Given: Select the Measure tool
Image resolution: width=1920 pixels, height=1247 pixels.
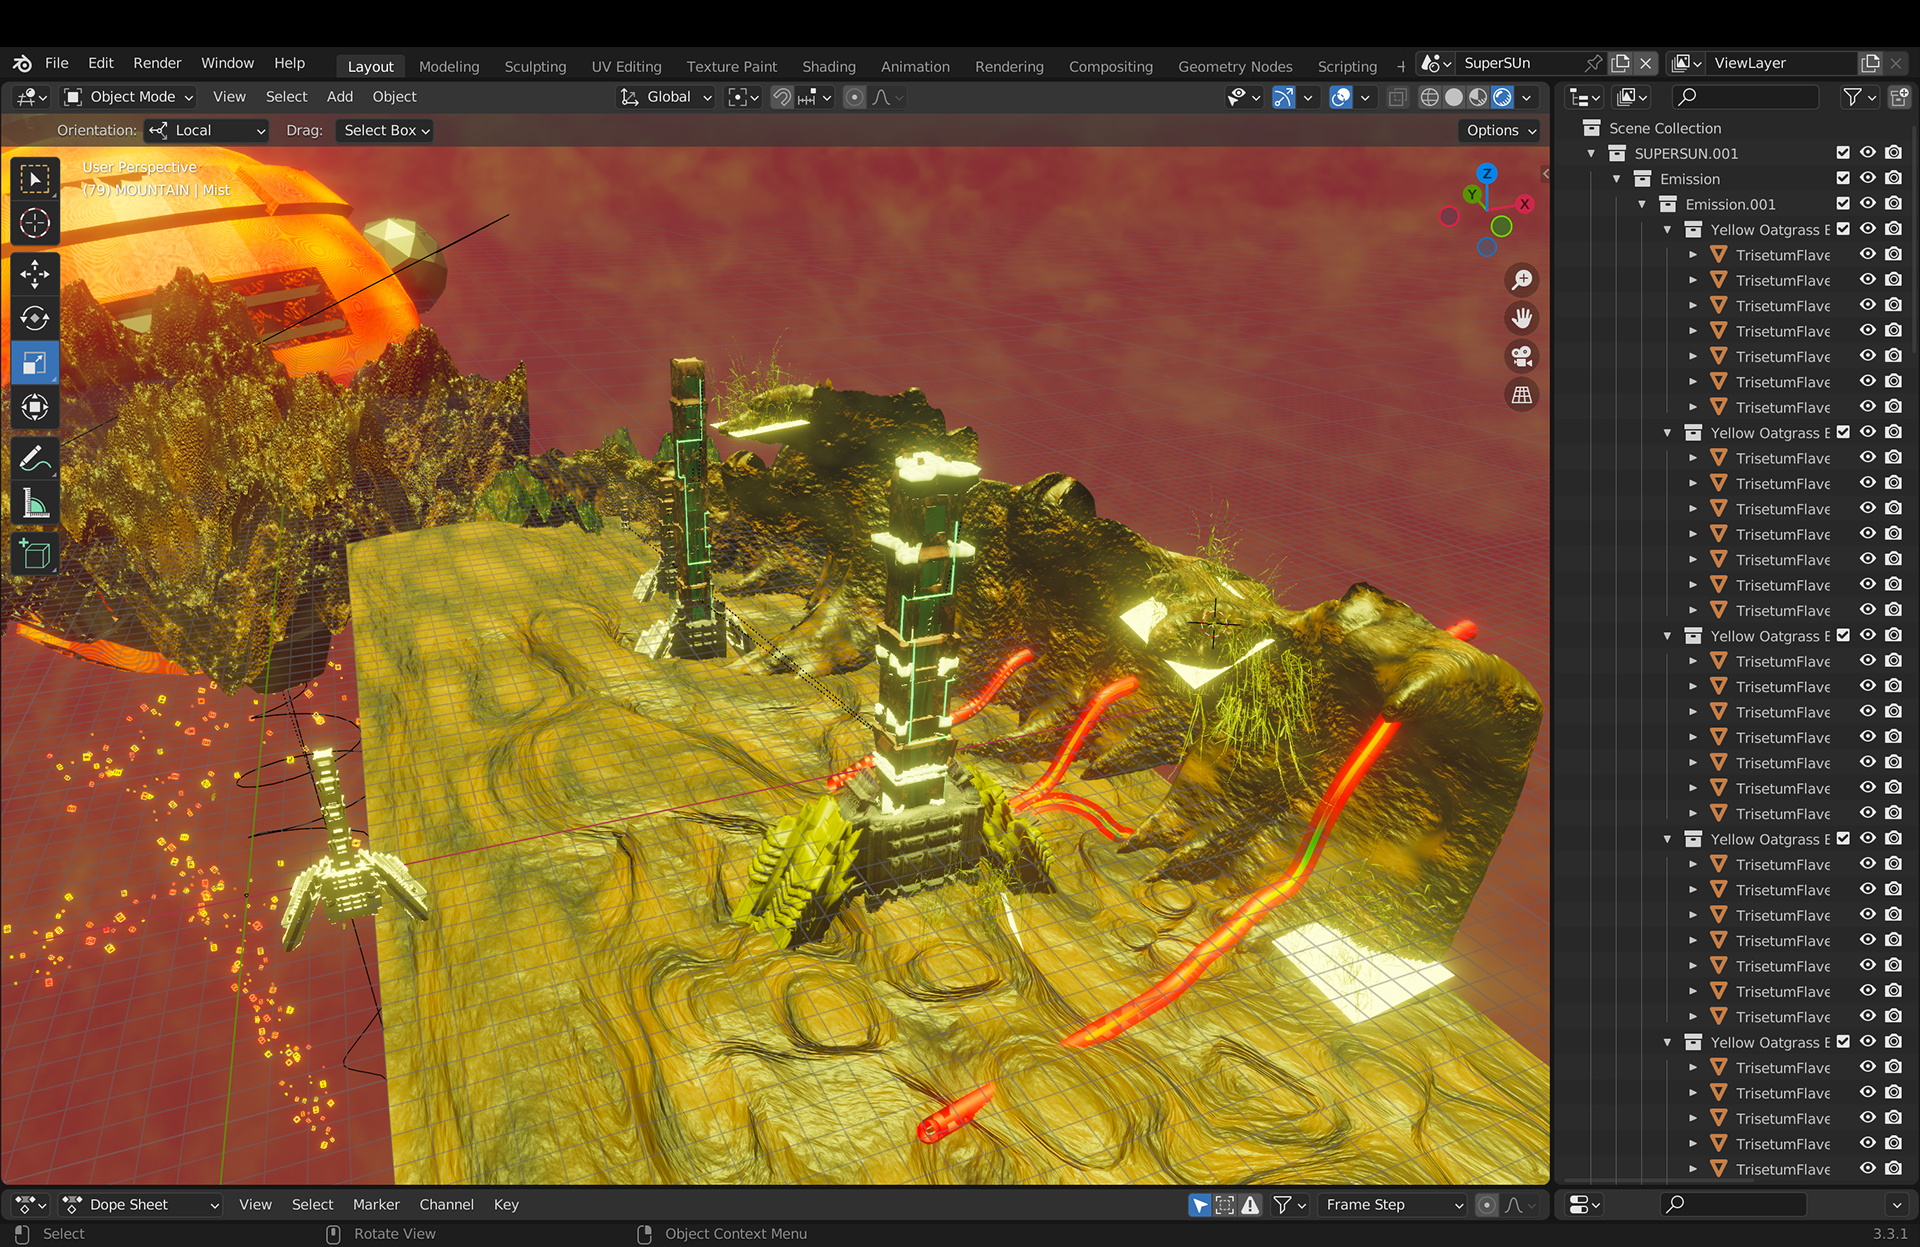Looking at the screenshot, I should [34, 503].
